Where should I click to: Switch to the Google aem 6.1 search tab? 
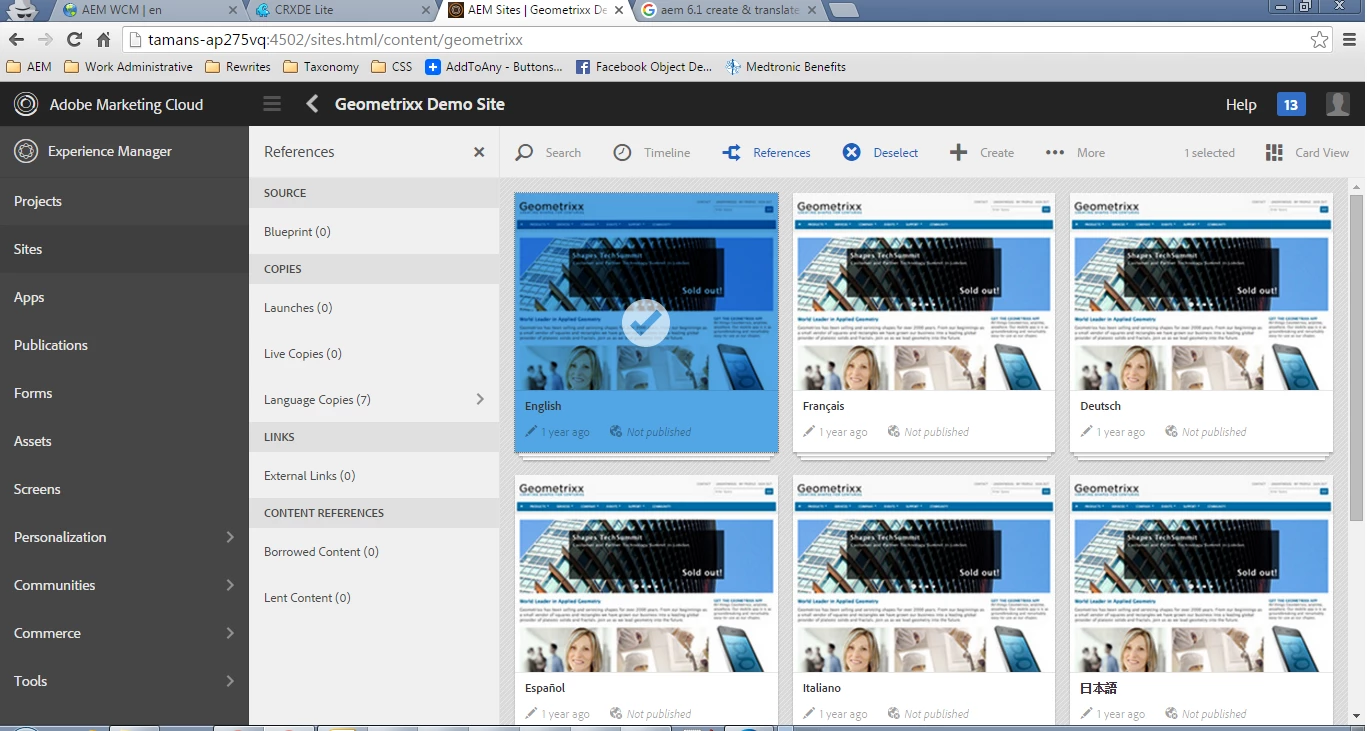point(728,10)
